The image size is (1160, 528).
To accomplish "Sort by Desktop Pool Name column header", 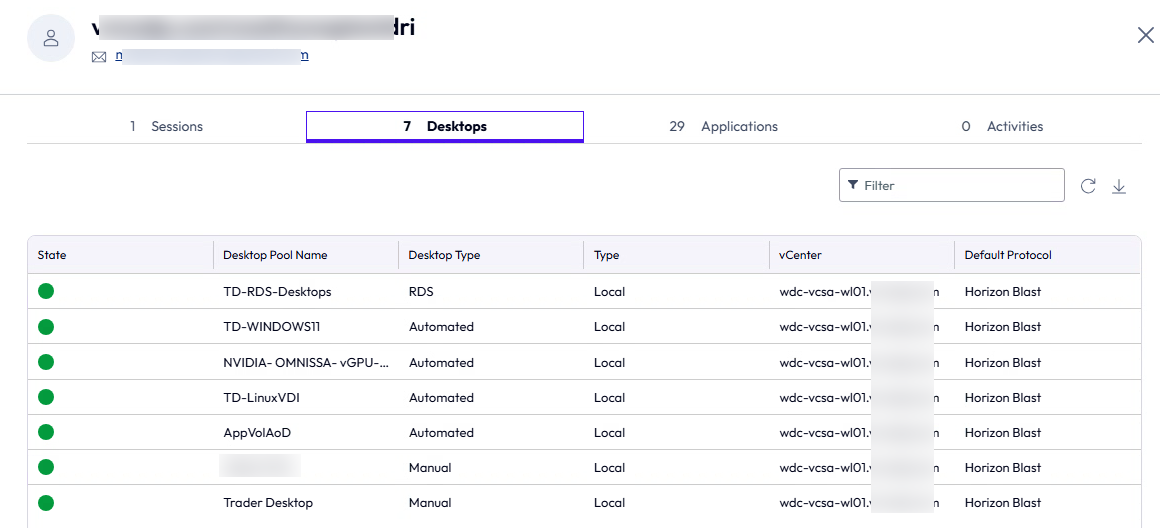I will click(x=275, y=255).
